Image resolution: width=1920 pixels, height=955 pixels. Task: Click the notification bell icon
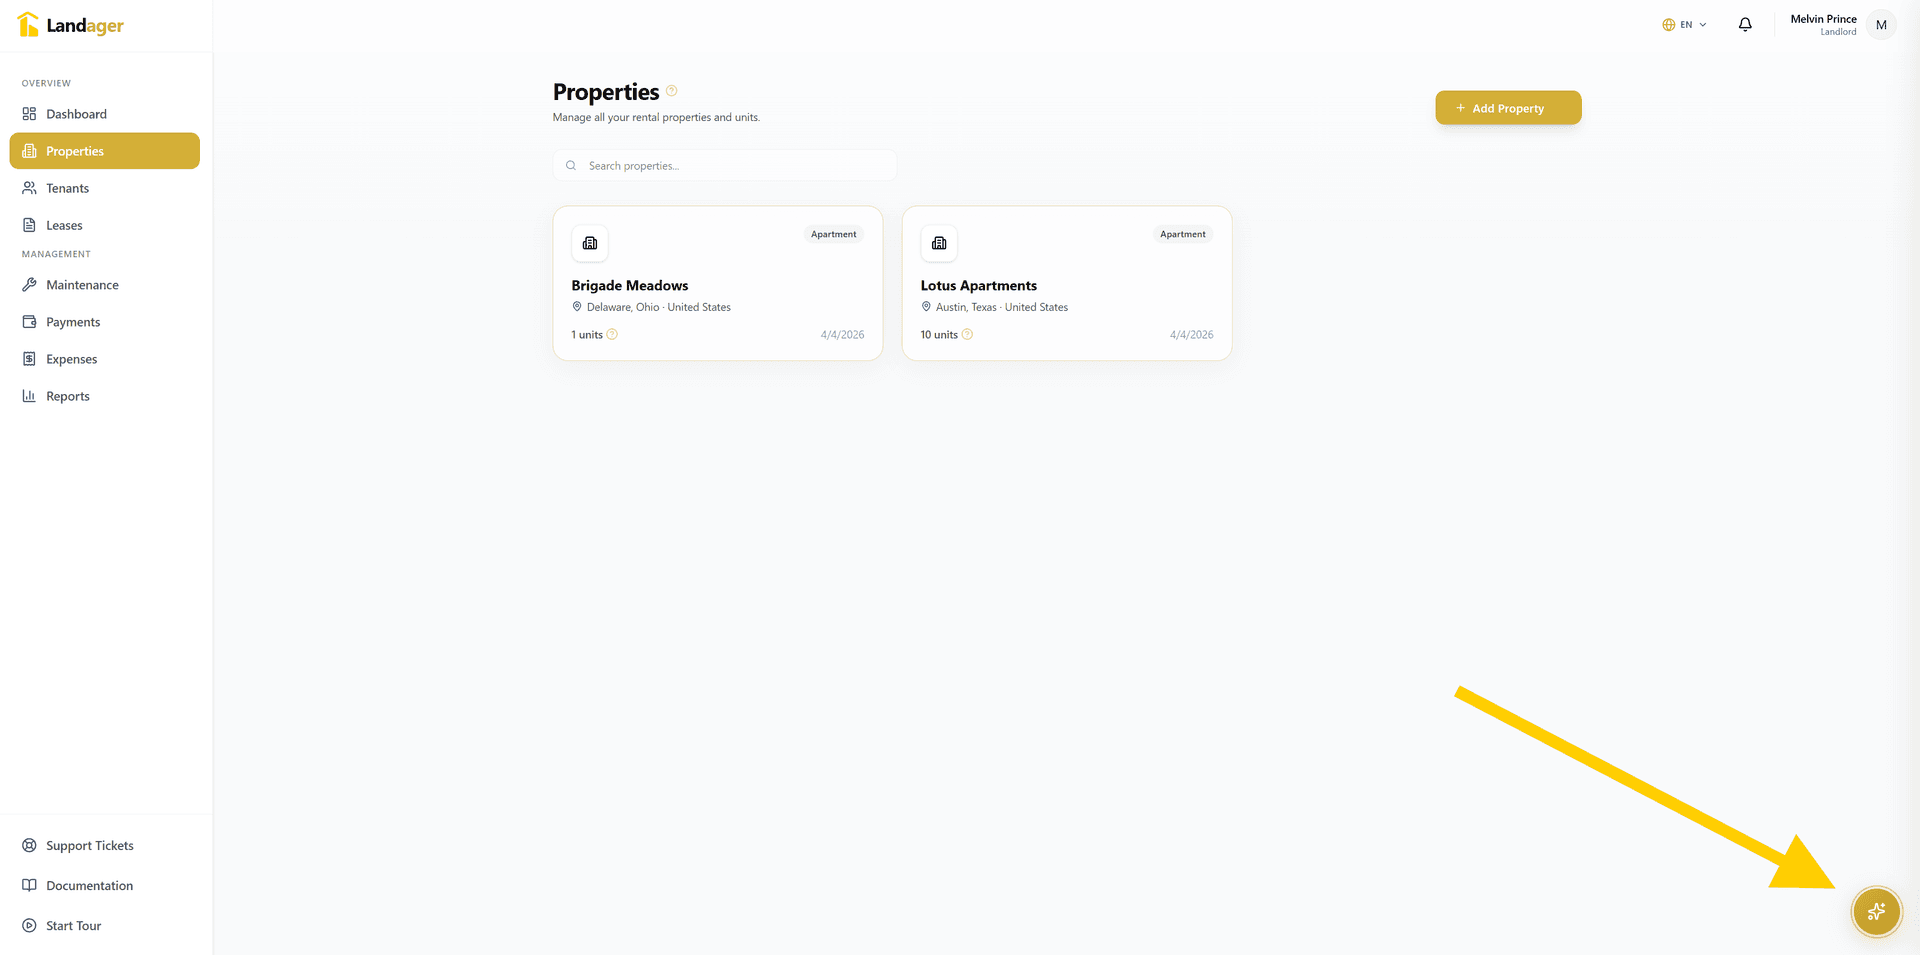tap(1744, 24)
